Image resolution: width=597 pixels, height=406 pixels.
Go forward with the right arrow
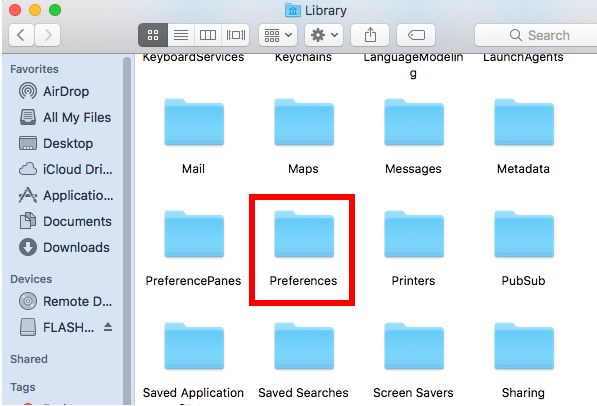(48, 35)
